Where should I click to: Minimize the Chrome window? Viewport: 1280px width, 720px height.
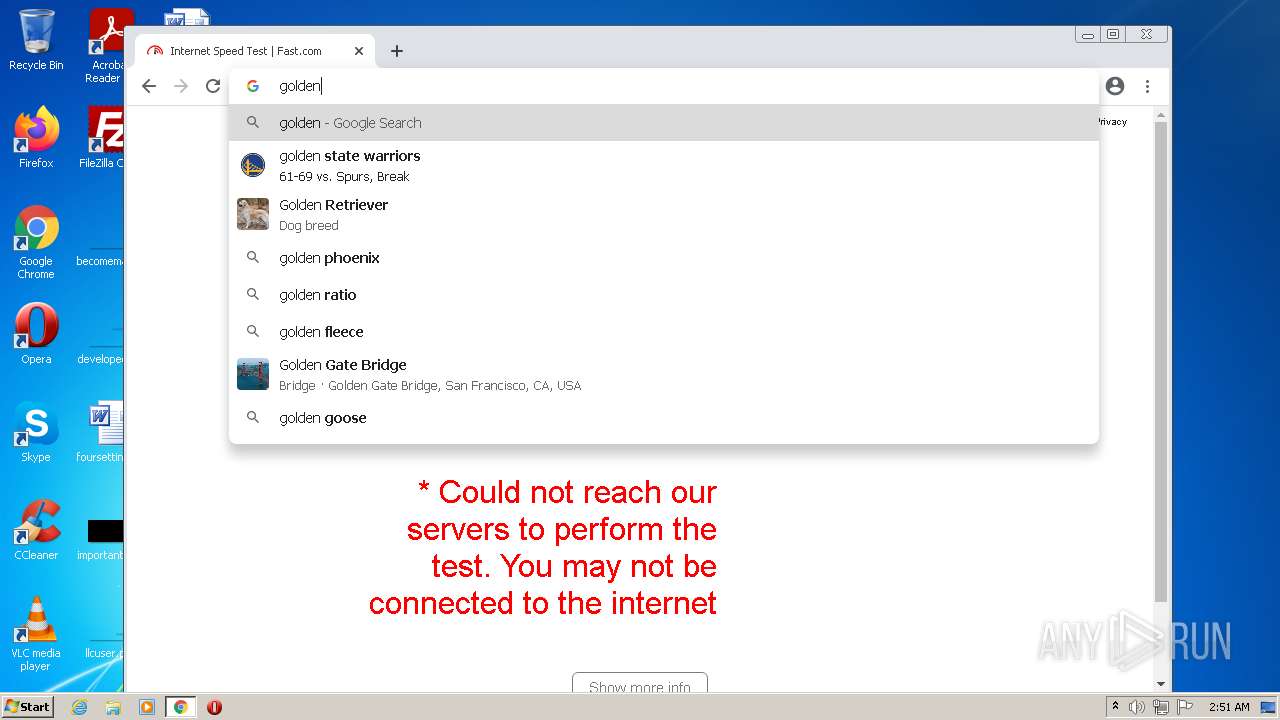[x=1088, y=34]
